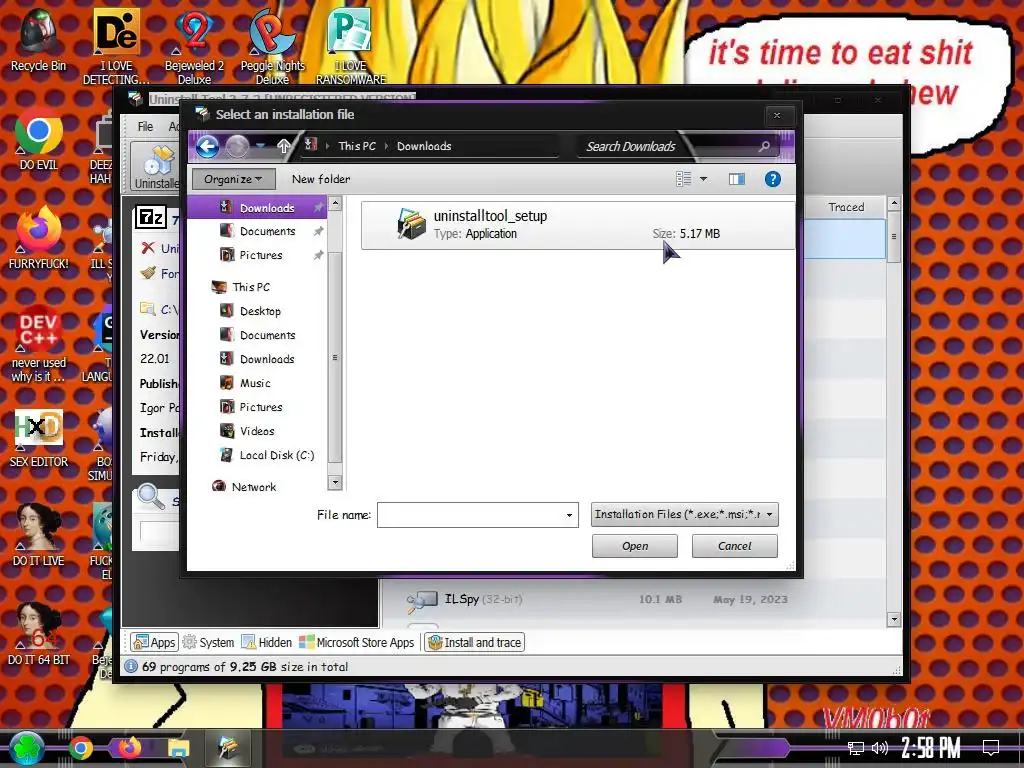Click the New folder button
The image size is (1024, 768).
pos(321,179)
